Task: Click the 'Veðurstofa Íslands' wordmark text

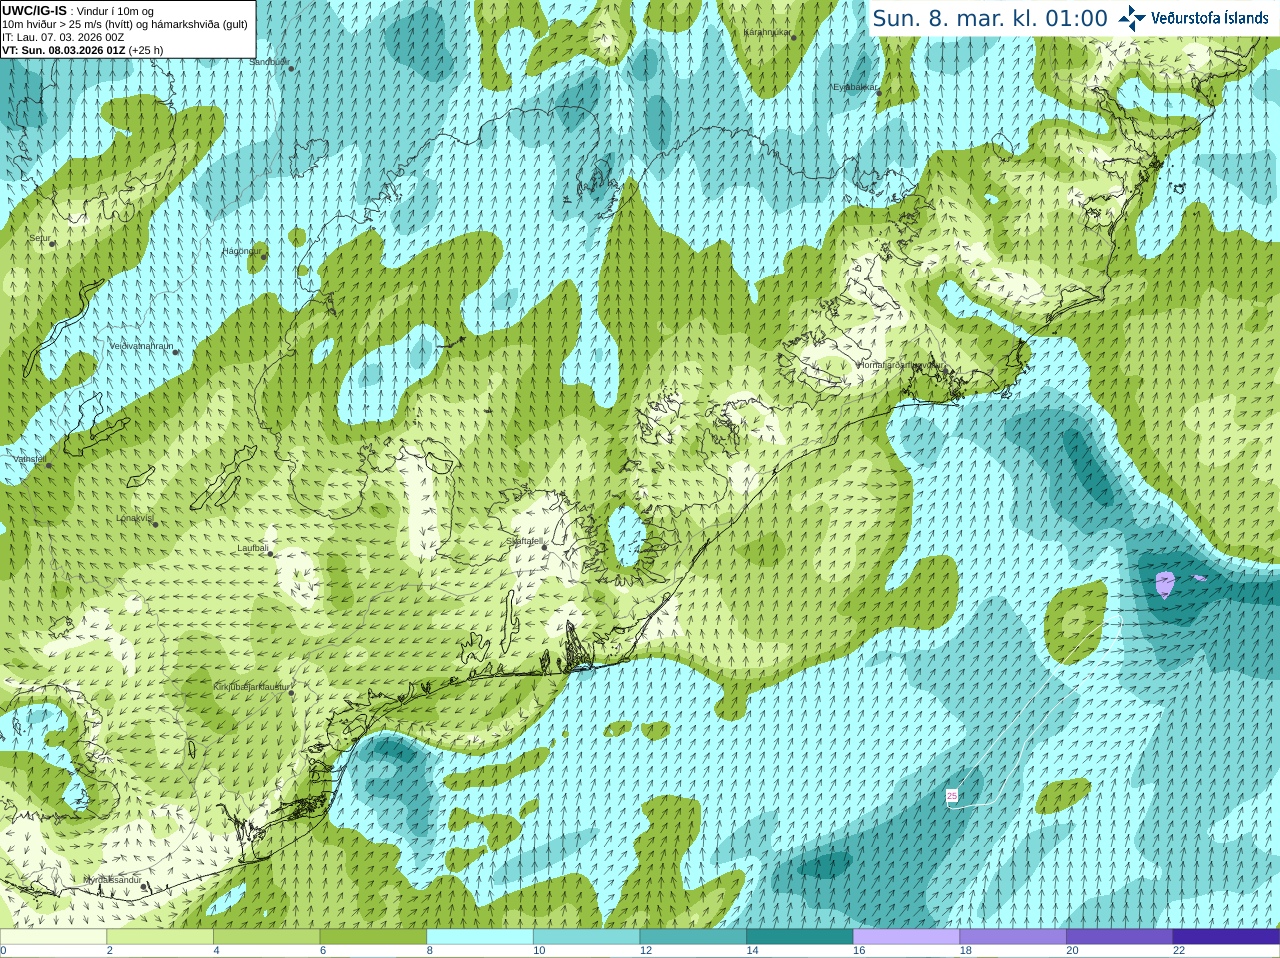Action: pyautogui.click(x=1210, y=18)
